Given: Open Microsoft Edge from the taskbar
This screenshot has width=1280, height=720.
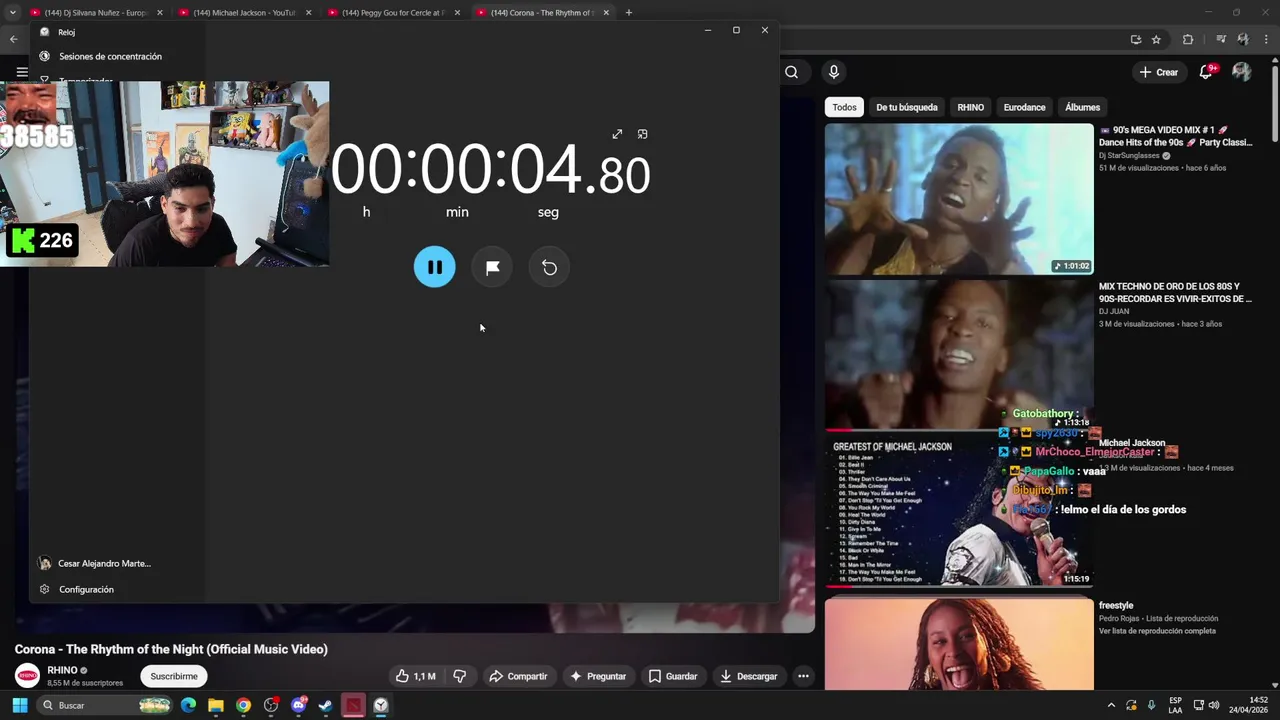Looking at the screenshot, I should coord(188,705).
